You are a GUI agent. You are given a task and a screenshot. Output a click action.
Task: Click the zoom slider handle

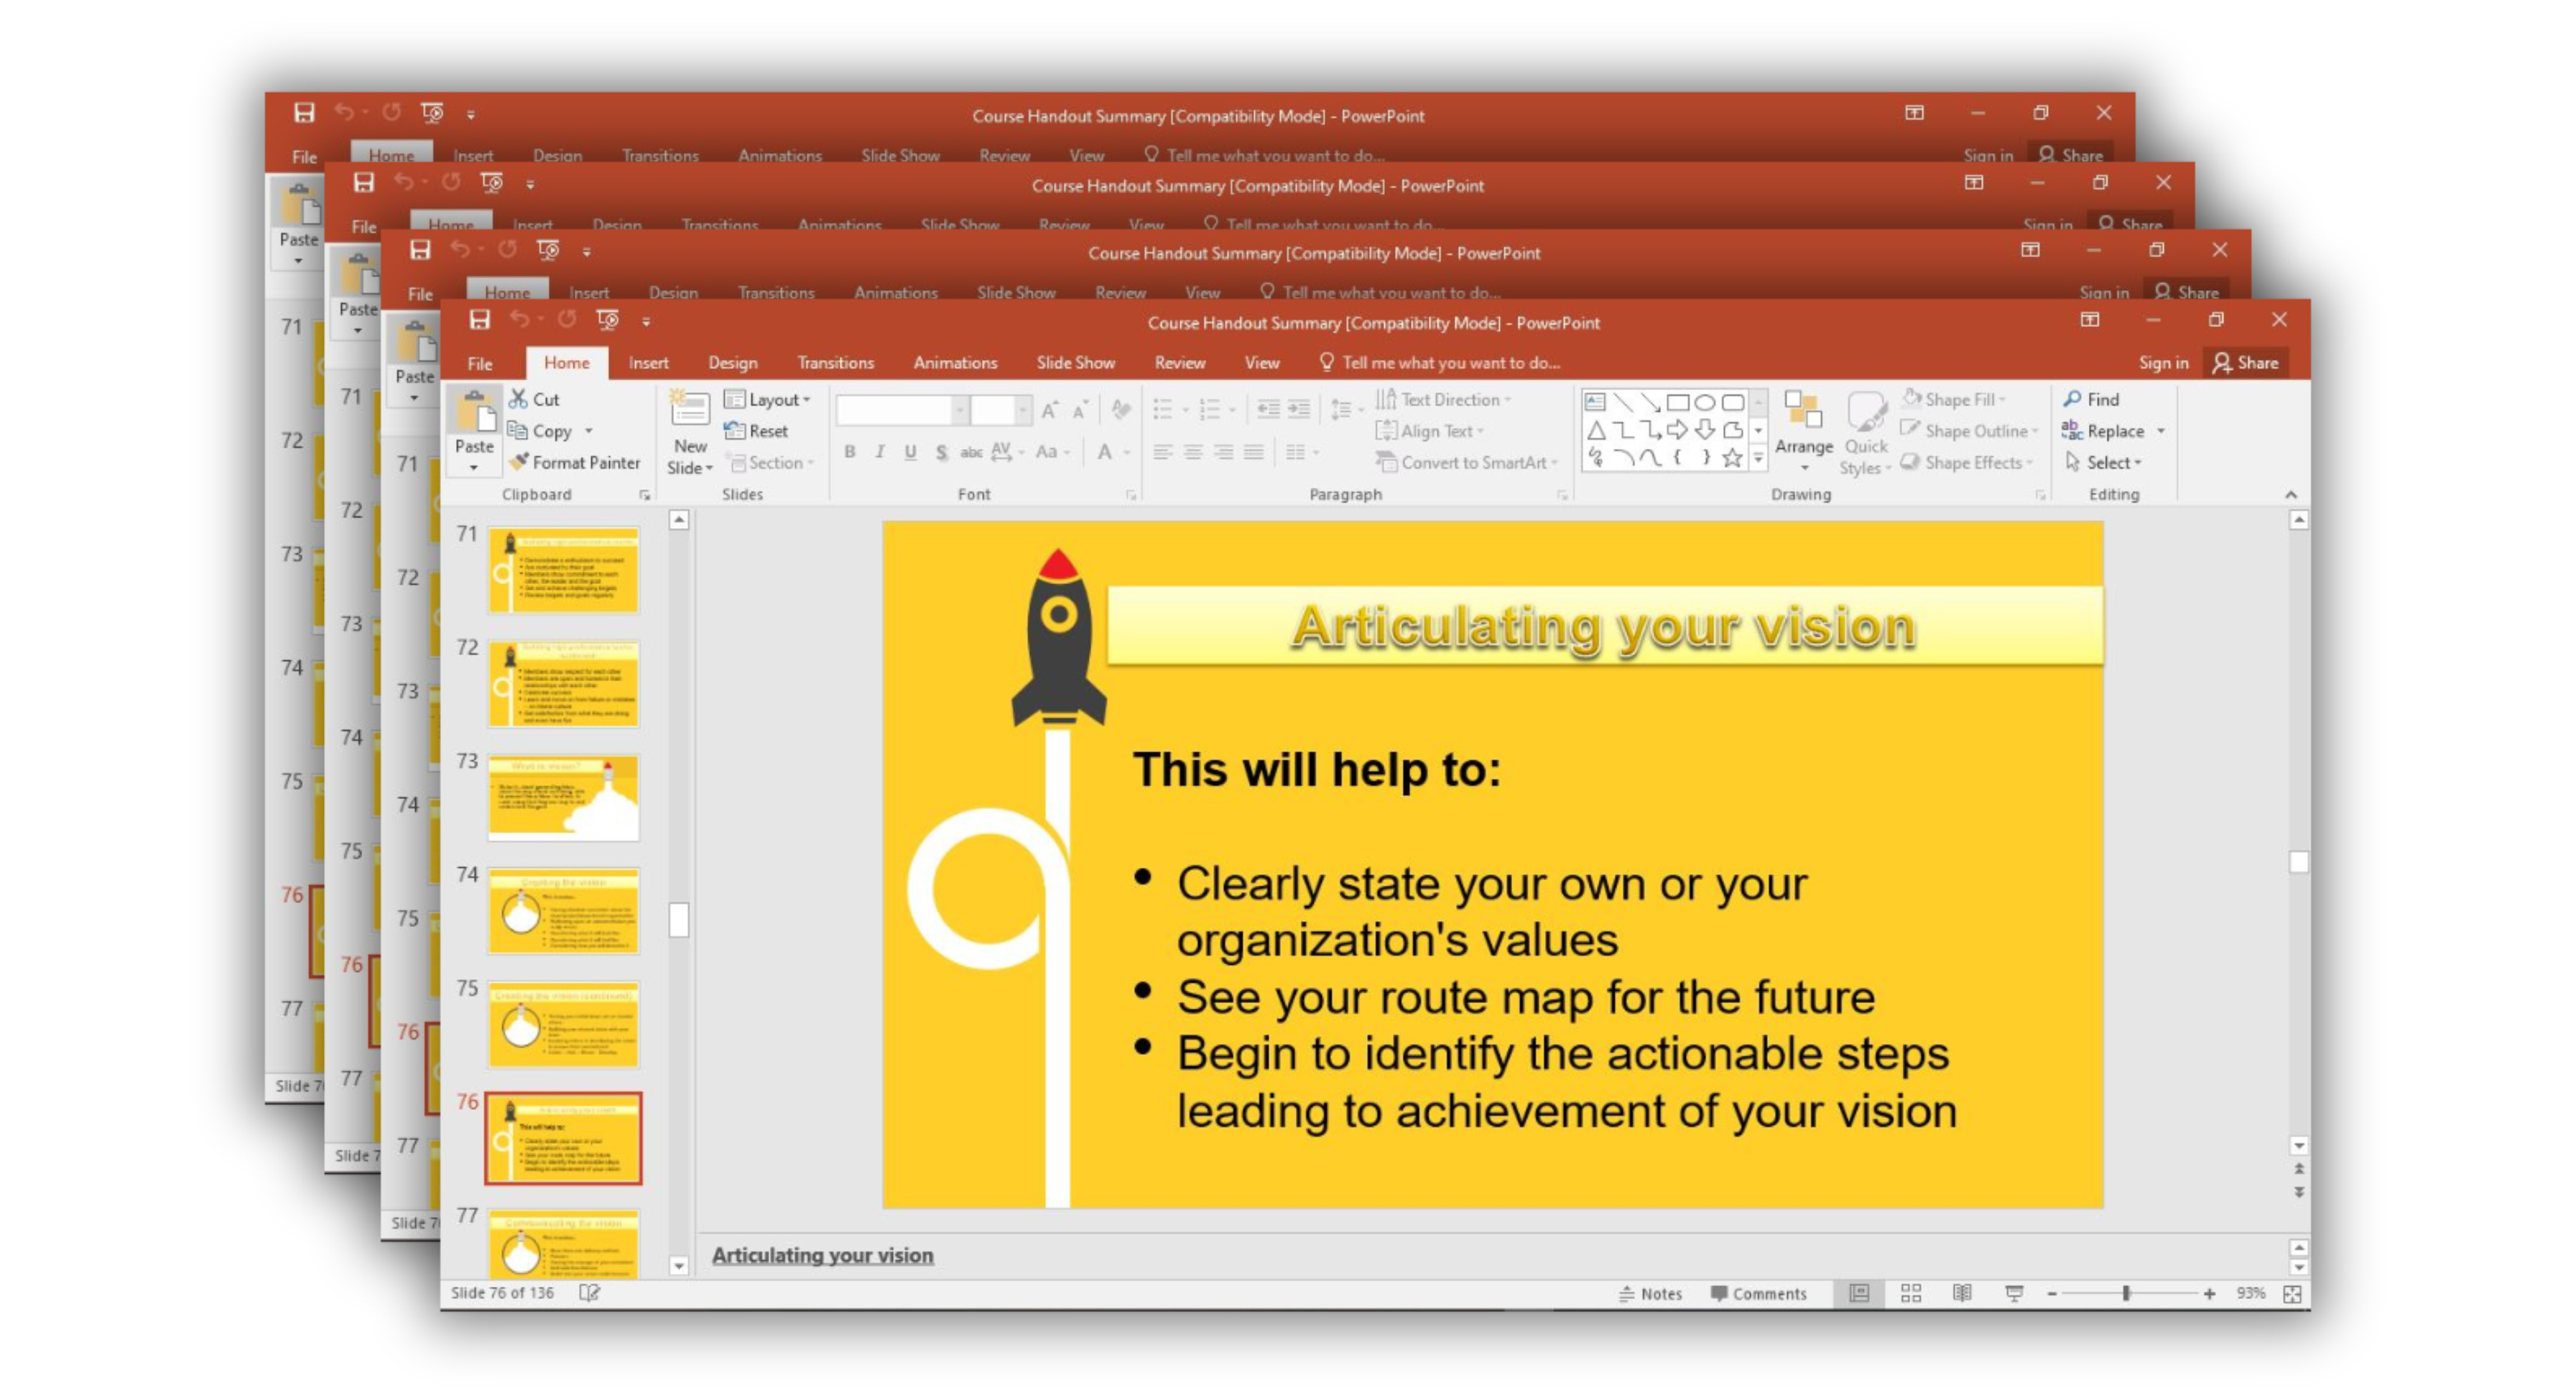tap(2126, 1293)
